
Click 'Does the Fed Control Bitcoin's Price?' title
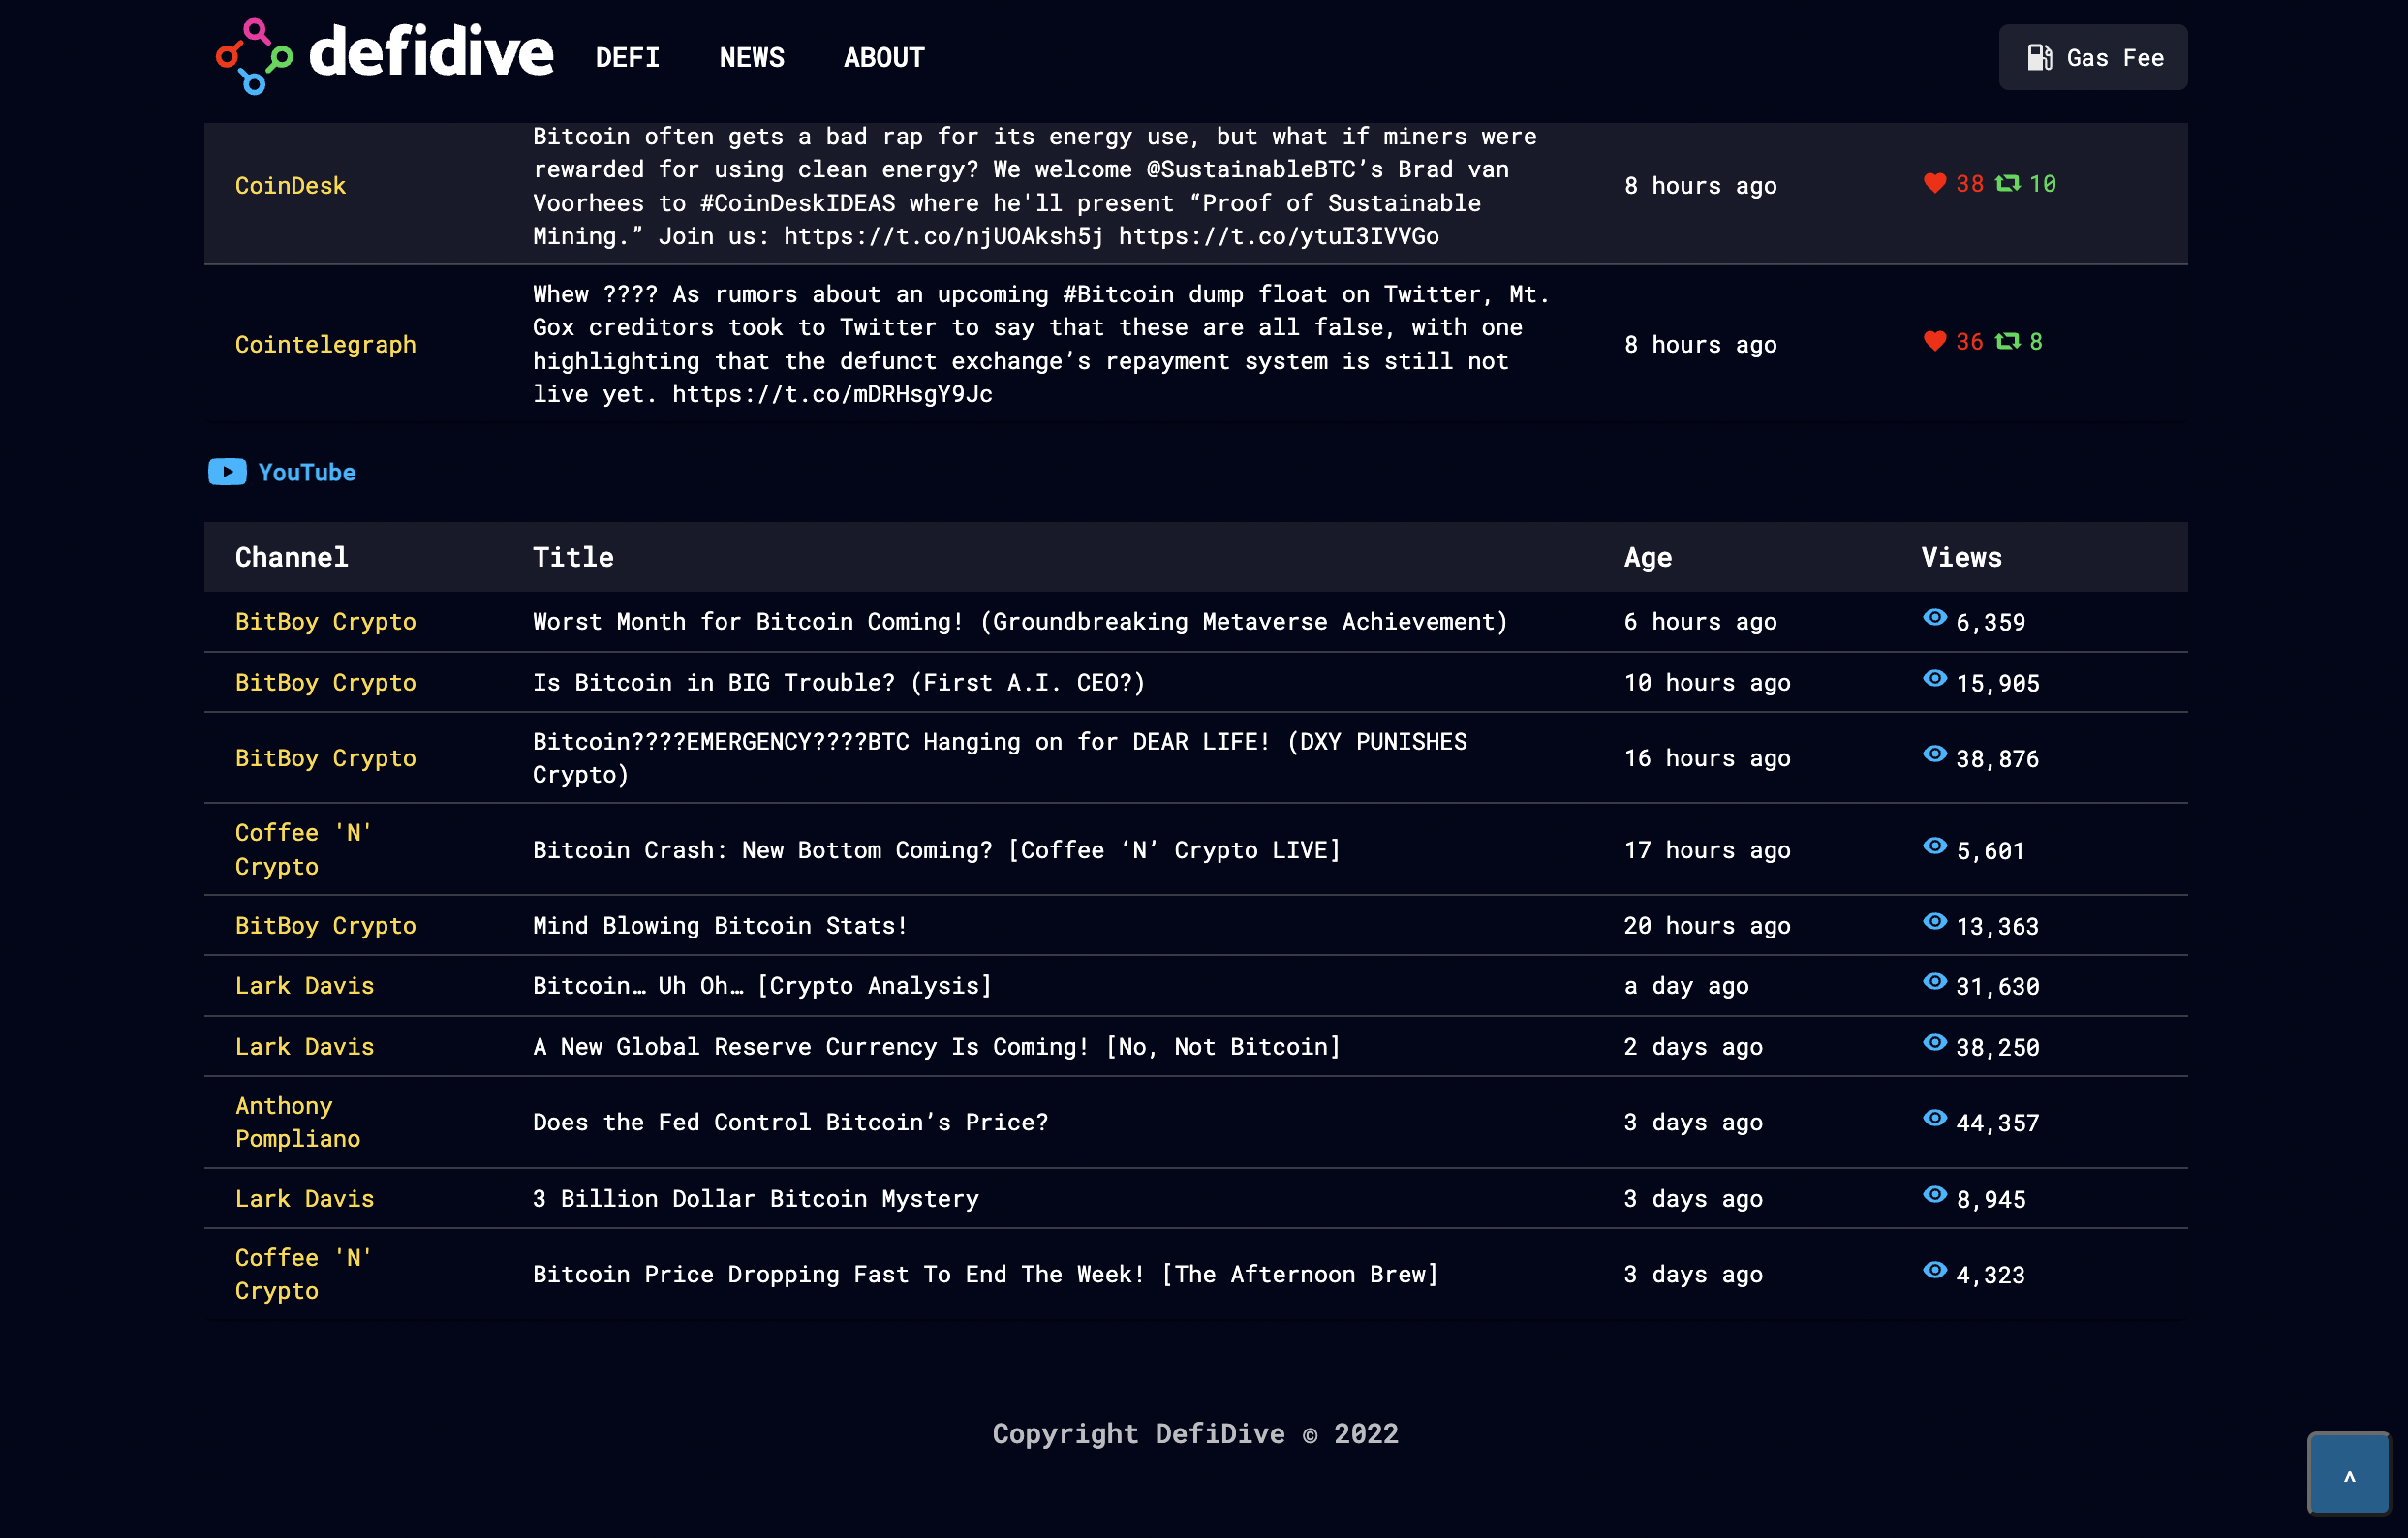(790, 1122)
